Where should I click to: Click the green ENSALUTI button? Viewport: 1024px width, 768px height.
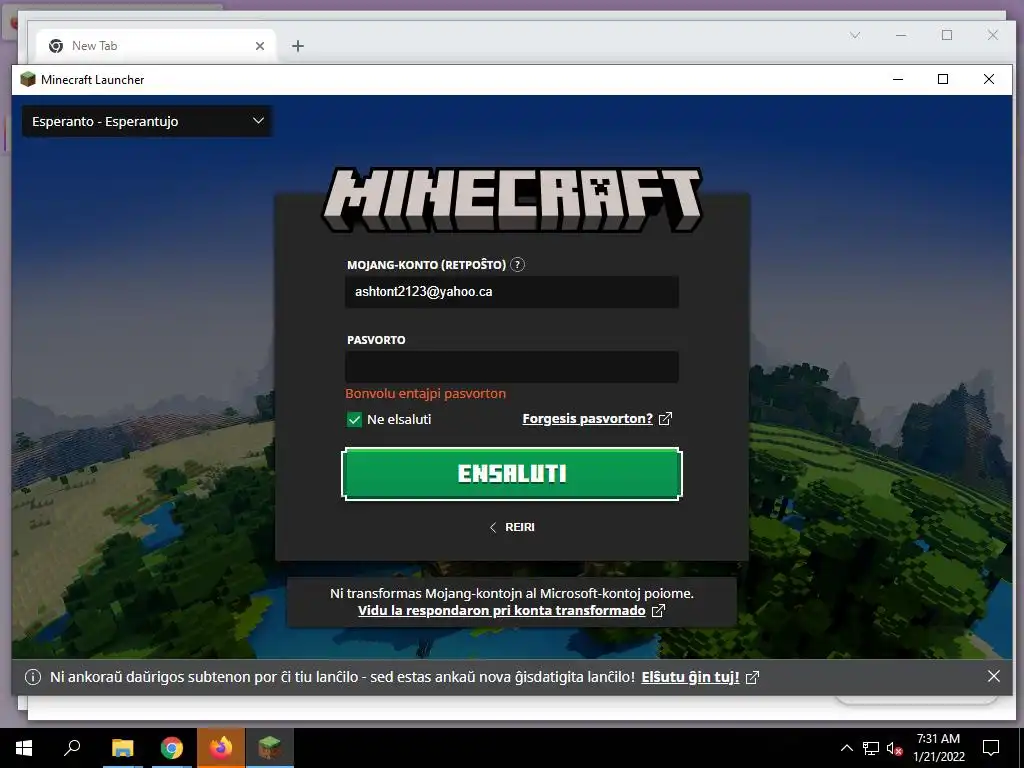[511, 474]
